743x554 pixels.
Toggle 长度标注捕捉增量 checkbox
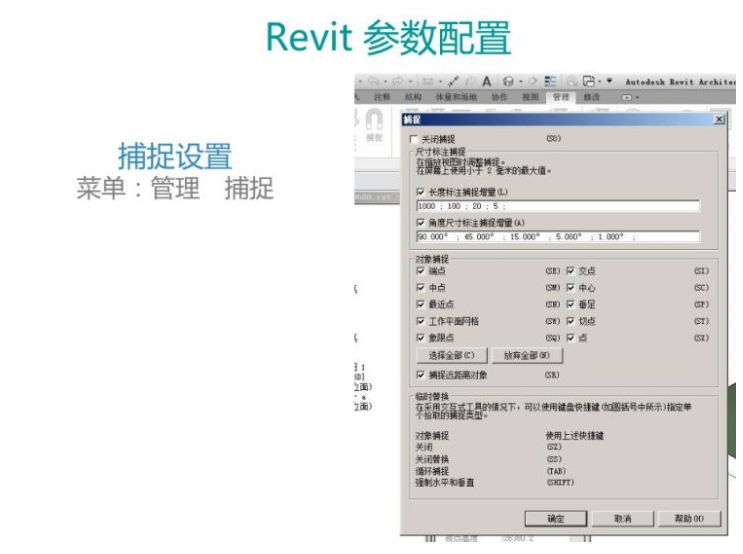coord(420,192)
